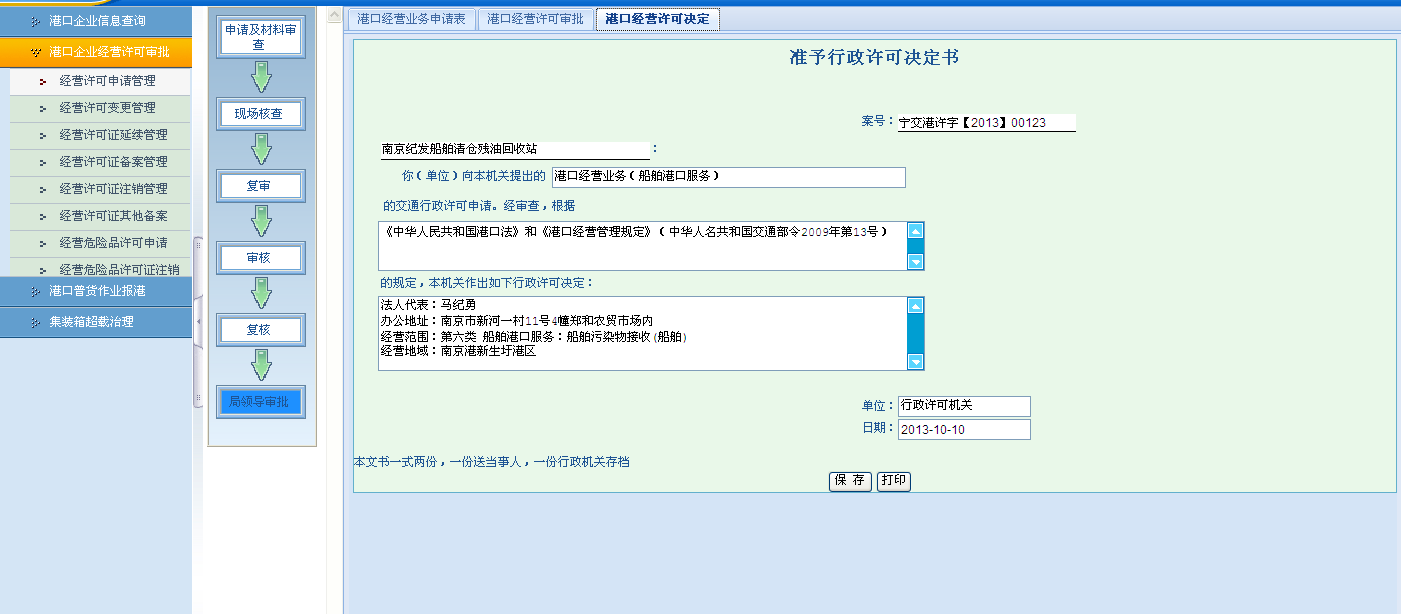Expand 港口企业信息查询 sidebar section
The height and width of the screenshot is (614, 1401).
click(96, 20)
